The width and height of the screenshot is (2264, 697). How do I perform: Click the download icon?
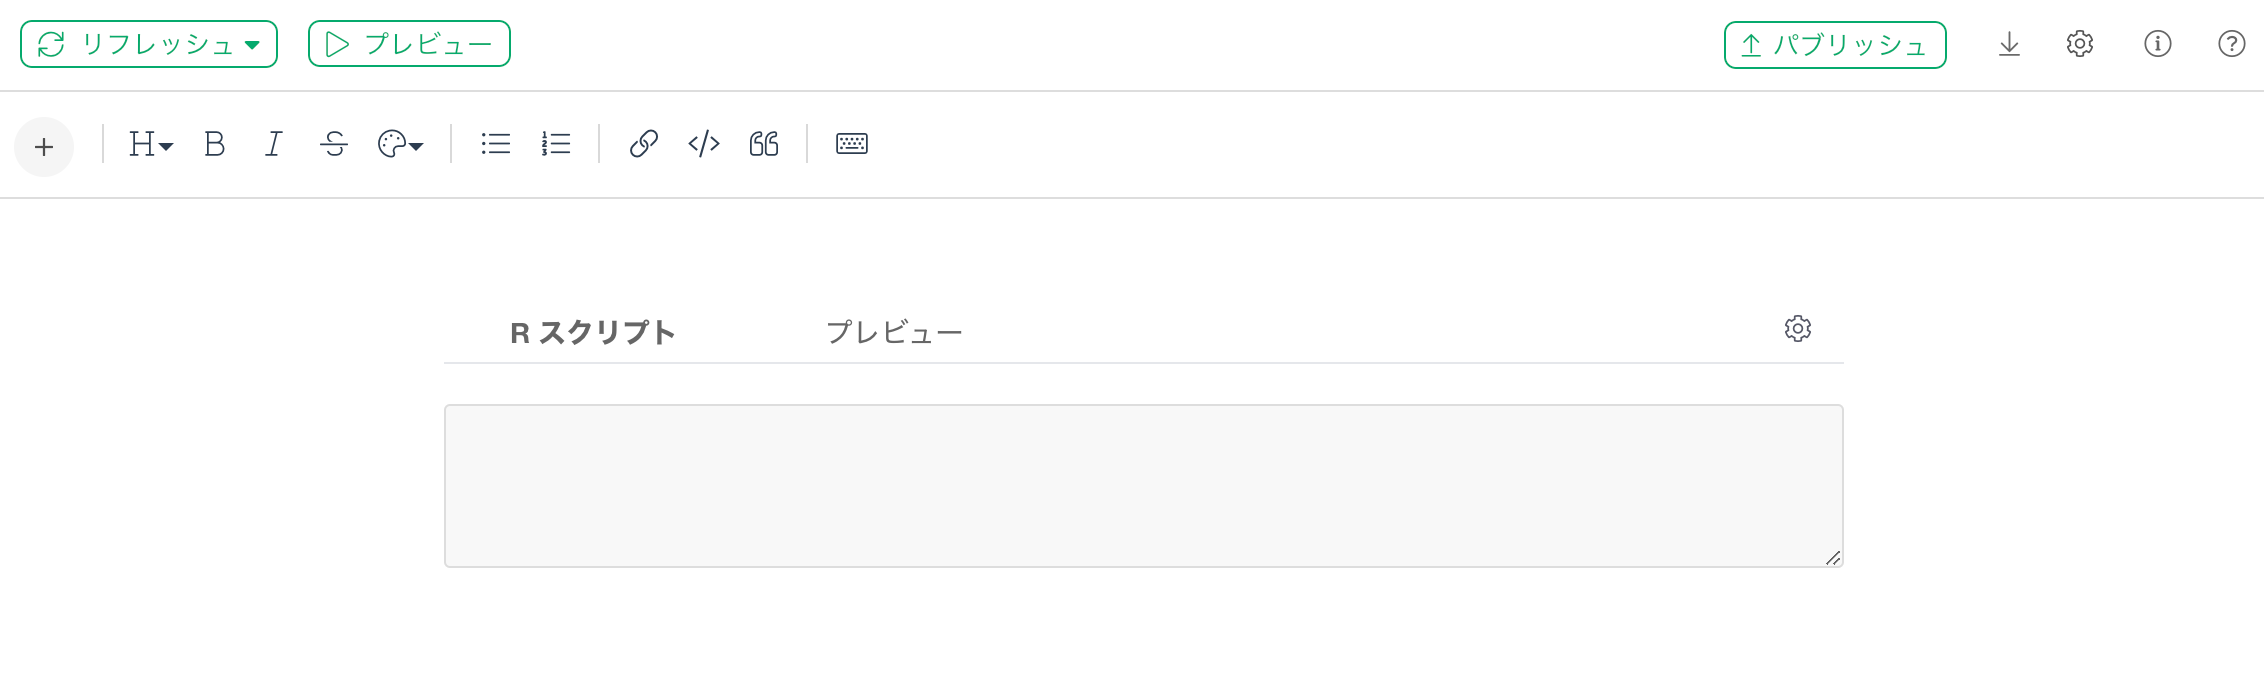[x=2009, y=44]
